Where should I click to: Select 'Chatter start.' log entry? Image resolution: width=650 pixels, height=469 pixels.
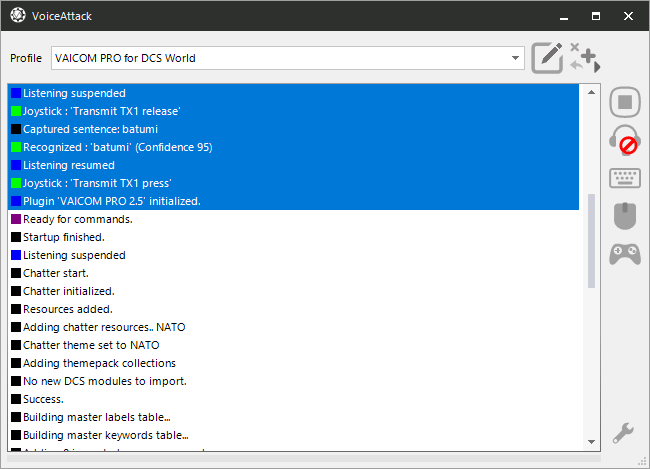(293, 273)
